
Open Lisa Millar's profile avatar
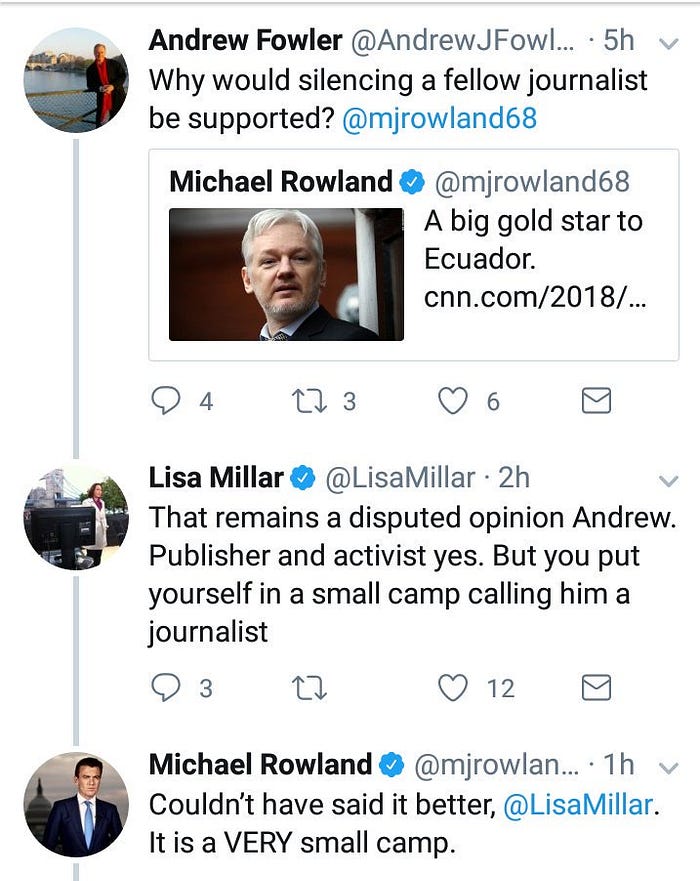76,517
